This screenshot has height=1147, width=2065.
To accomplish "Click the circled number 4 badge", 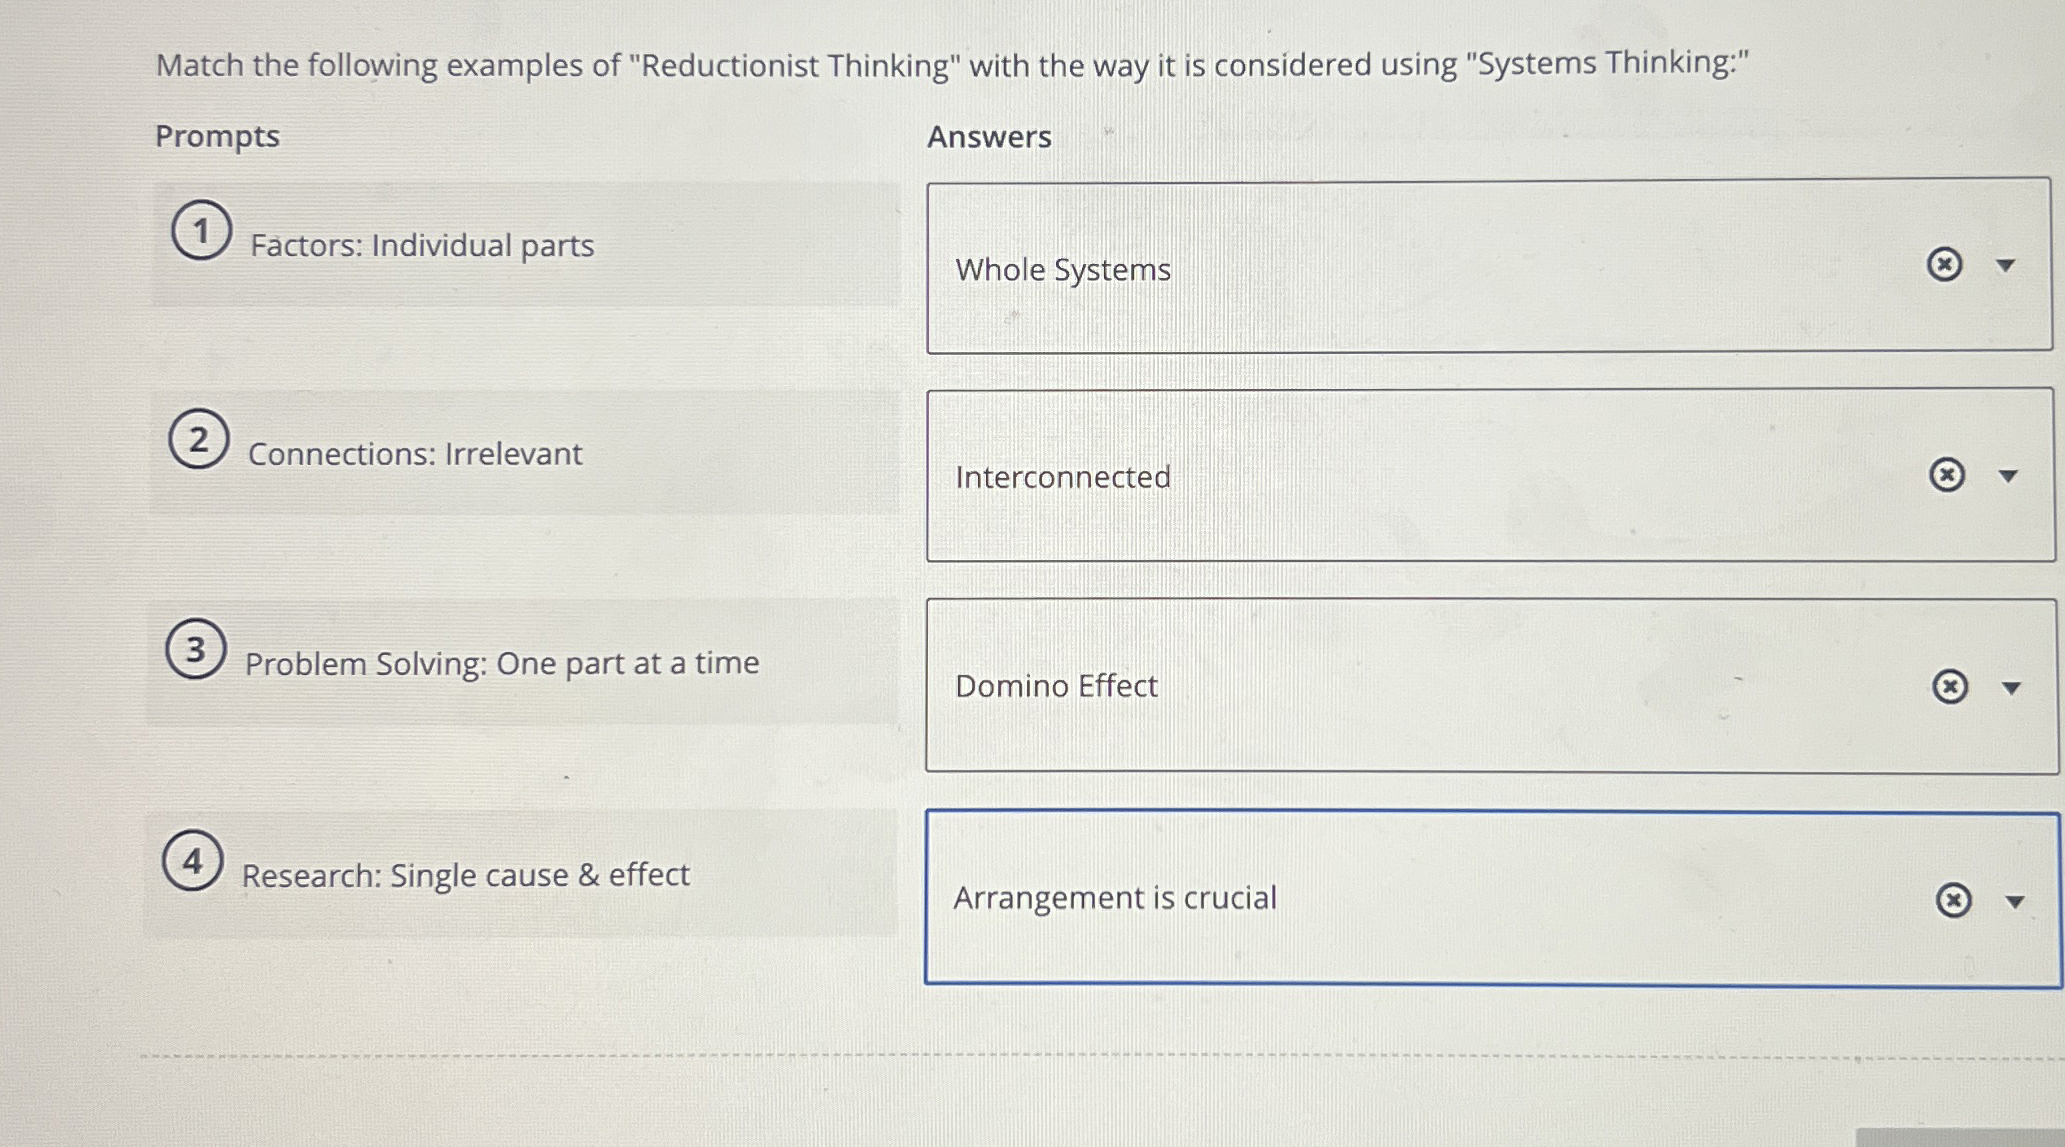I will tap(193, 865).
